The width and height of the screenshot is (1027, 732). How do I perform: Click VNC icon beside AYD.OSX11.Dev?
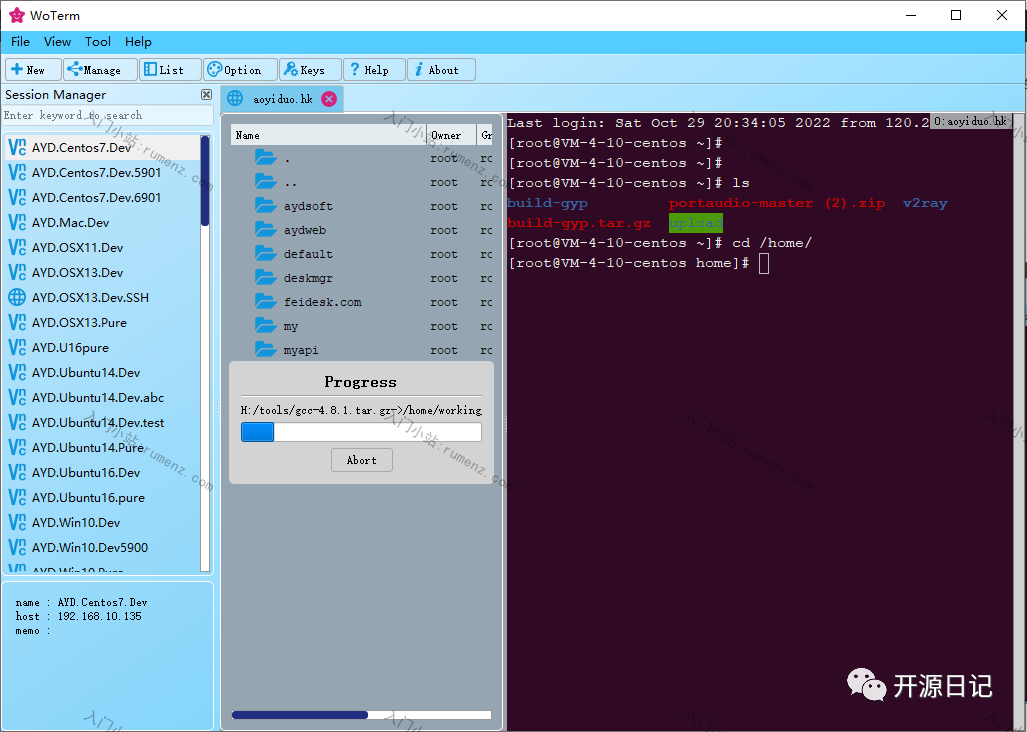pyautogui.click(x=17, y=247)
